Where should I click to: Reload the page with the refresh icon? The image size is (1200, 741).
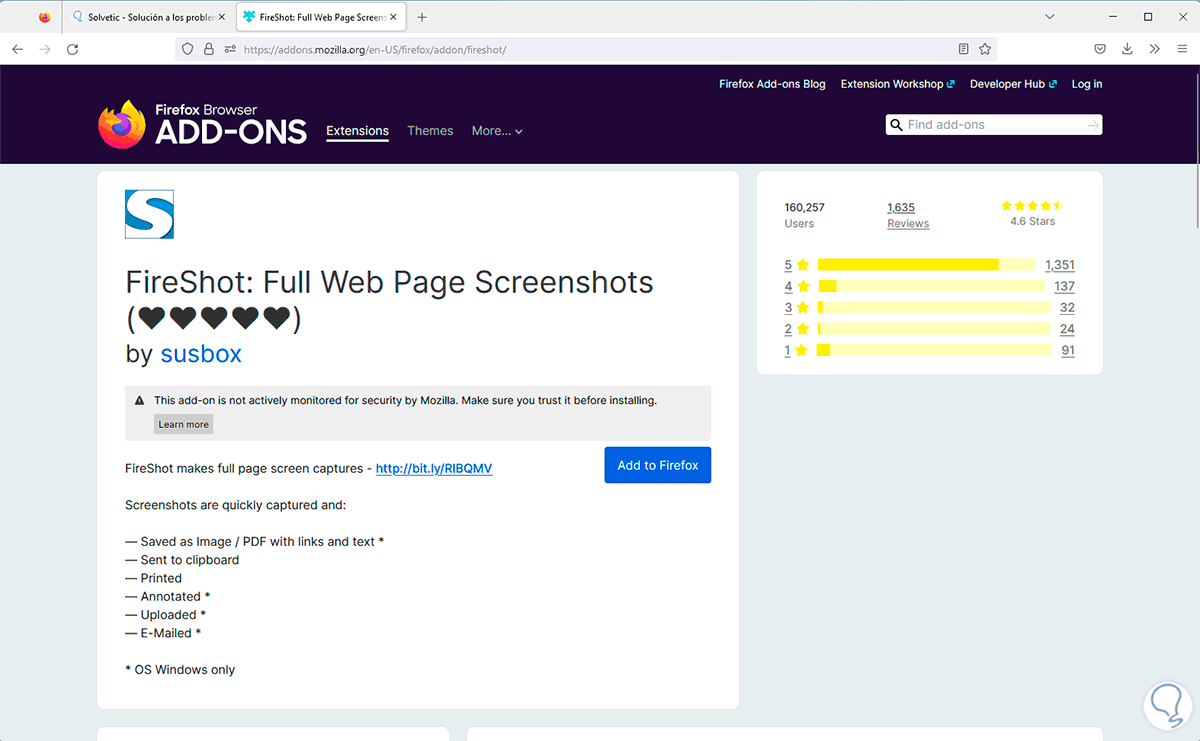click(x=72, y=49)
